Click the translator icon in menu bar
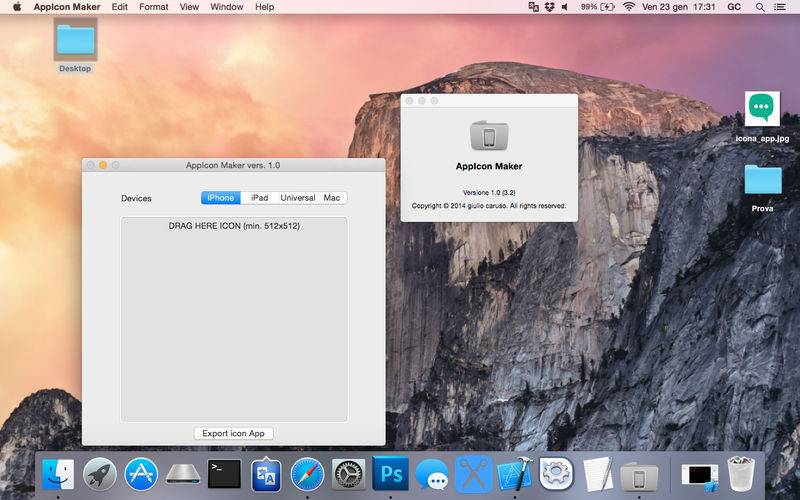The height and width of the screenshot is (500, 800). coord(533,7)
